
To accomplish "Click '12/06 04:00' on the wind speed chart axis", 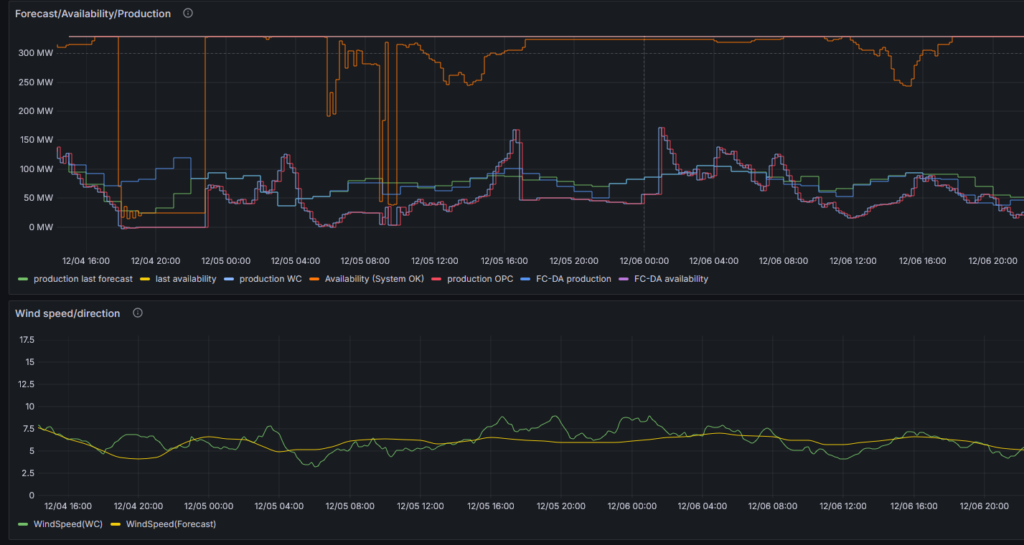I will (702, 506).
